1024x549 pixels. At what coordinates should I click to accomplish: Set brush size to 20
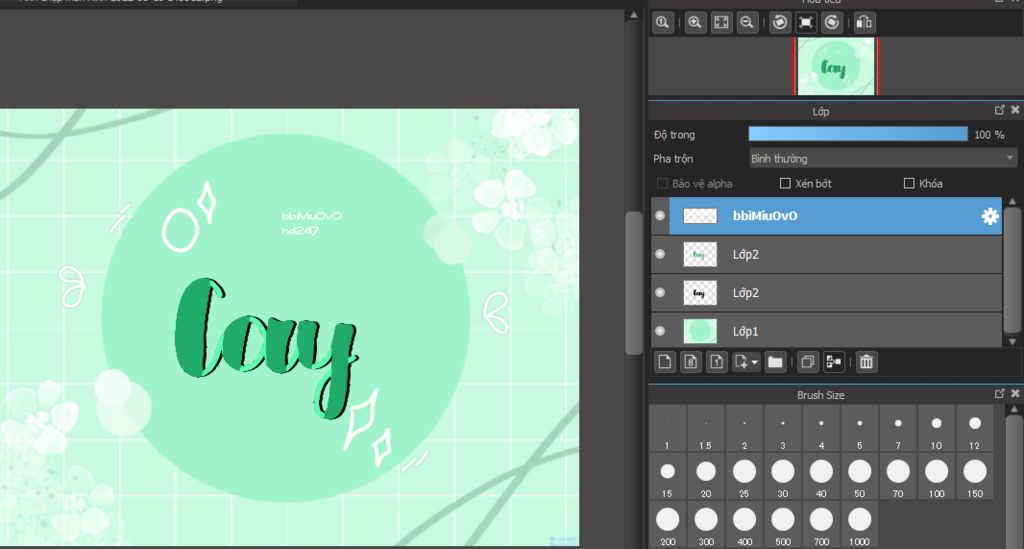[705, 477]
